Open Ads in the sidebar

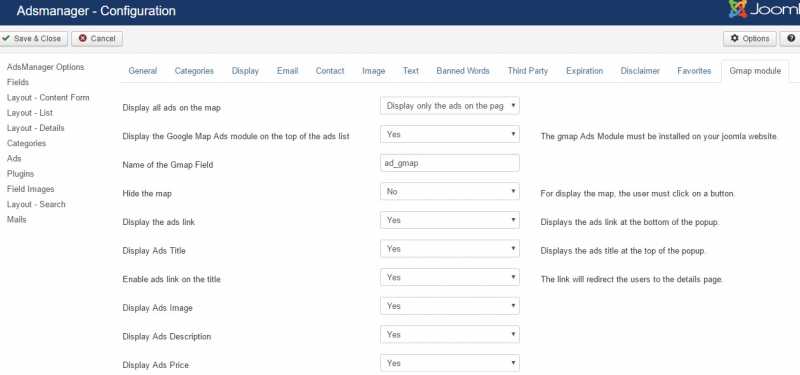click(14, 159)
